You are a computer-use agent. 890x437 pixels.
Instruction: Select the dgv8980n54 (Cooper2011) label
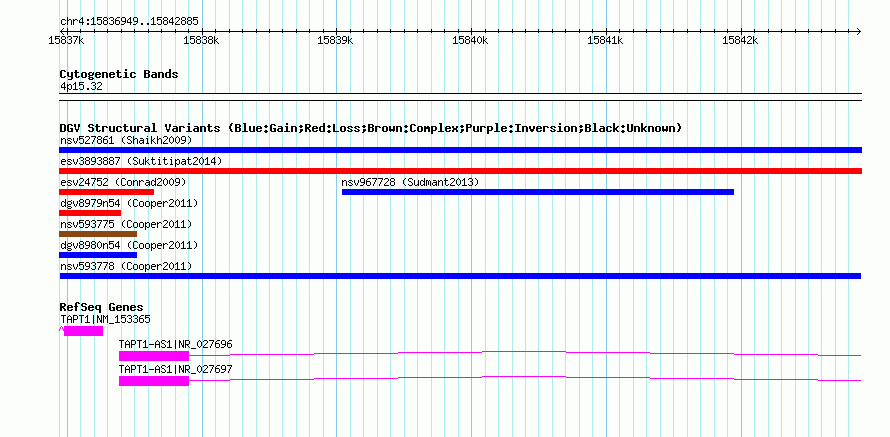129,245
